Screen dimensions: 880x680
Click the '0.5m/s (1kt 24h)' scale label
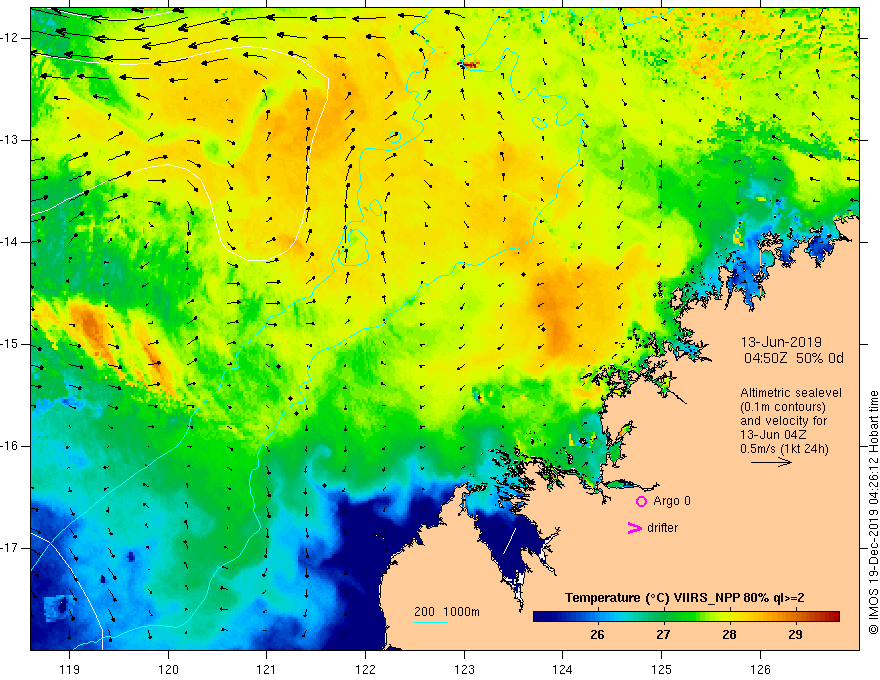click(x=784, y=449)
